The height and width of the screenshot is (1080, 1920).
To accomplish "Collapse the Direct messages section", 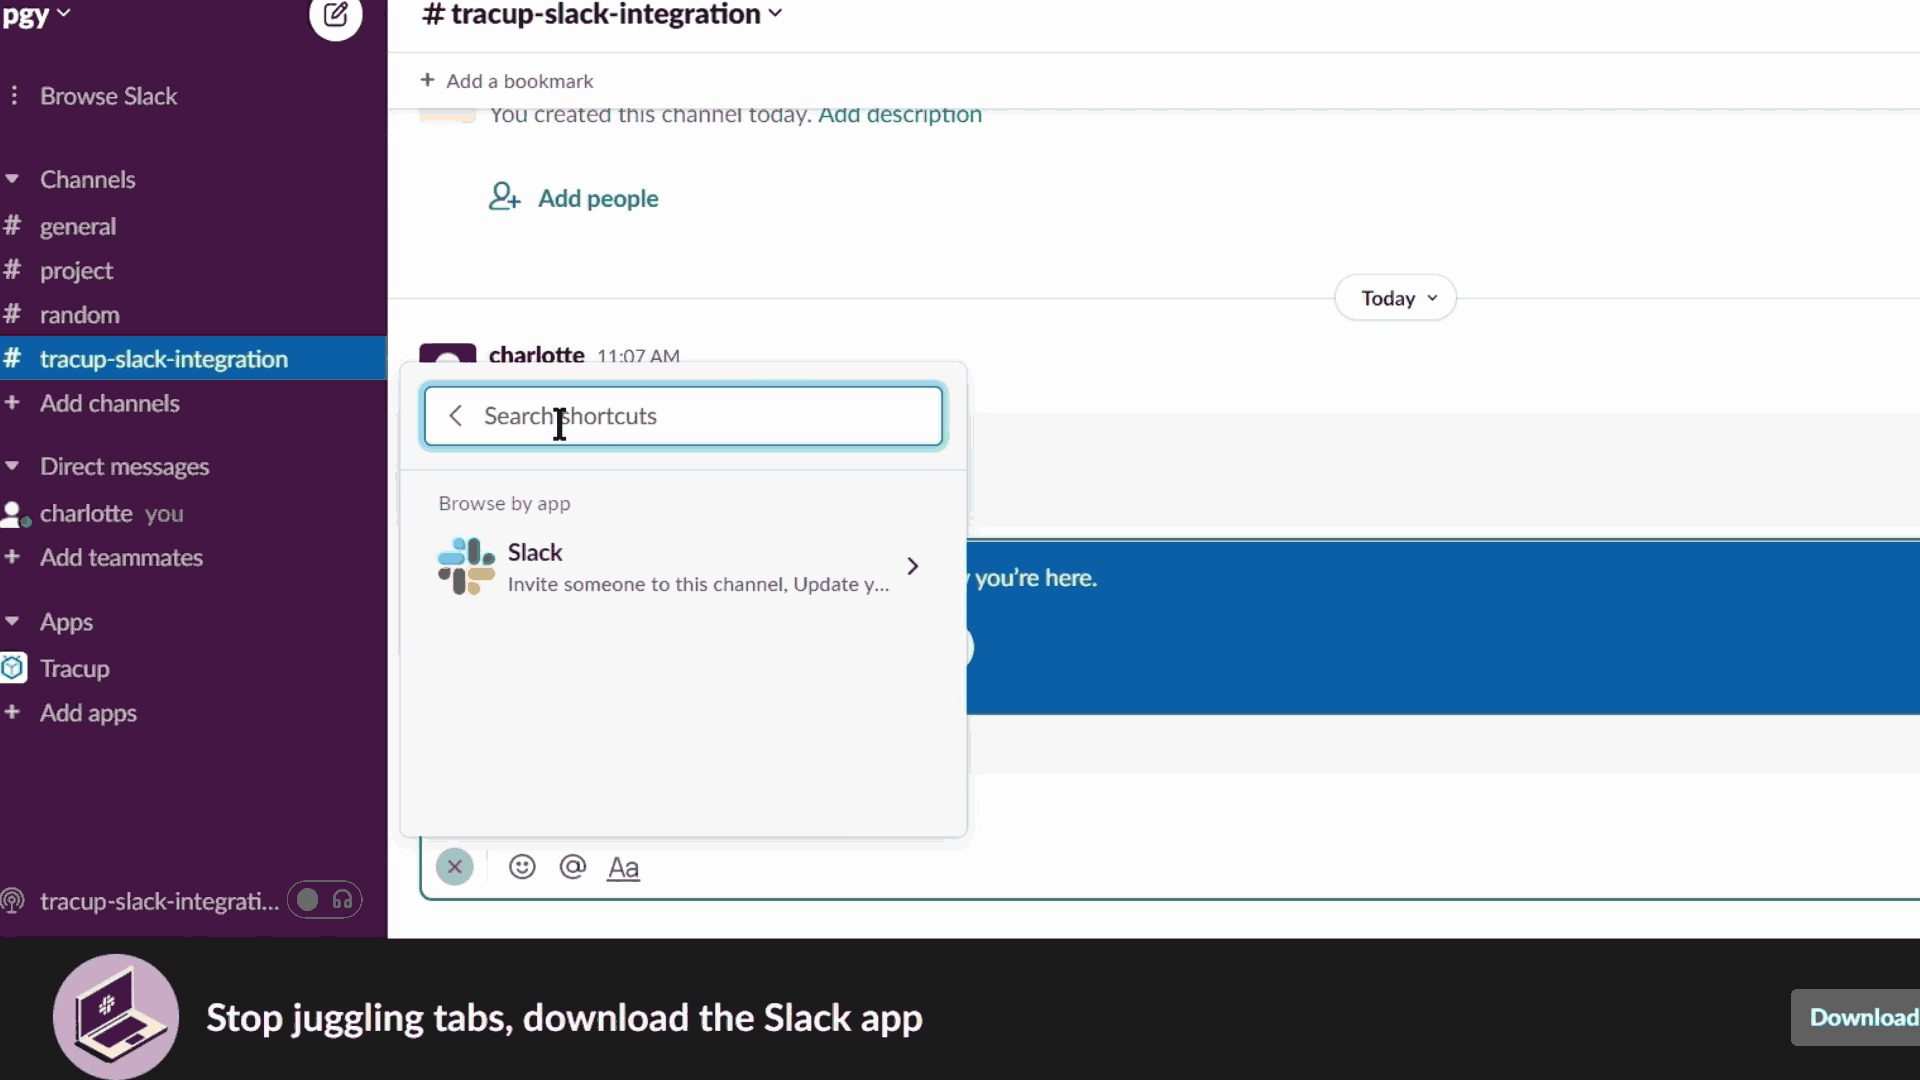I will [x=12, y=466].
